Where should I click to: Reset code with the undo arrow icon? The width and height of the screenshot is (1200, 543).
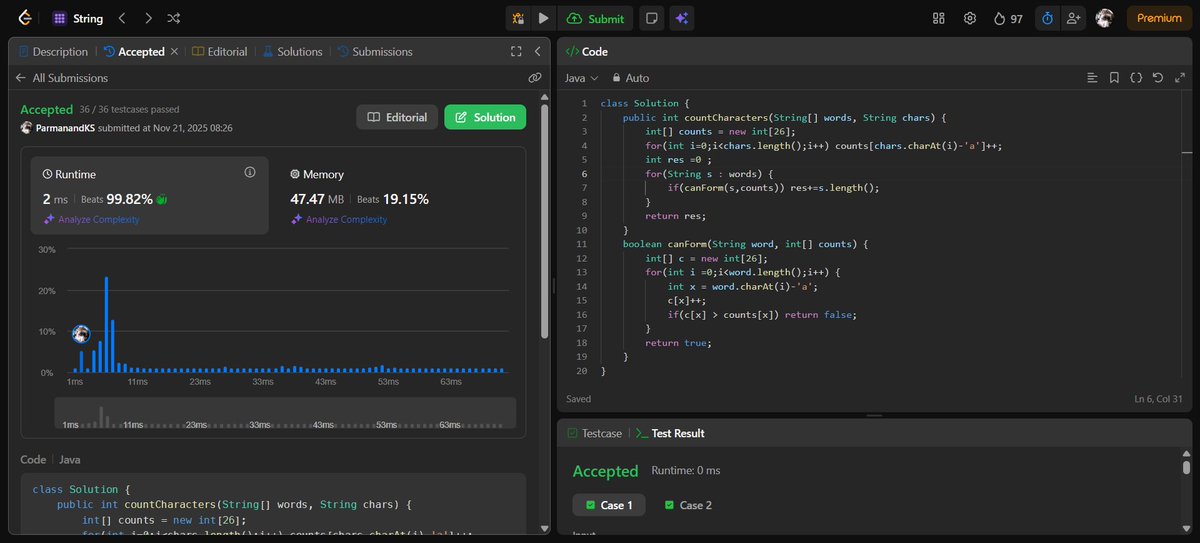tap(1158, 77)
